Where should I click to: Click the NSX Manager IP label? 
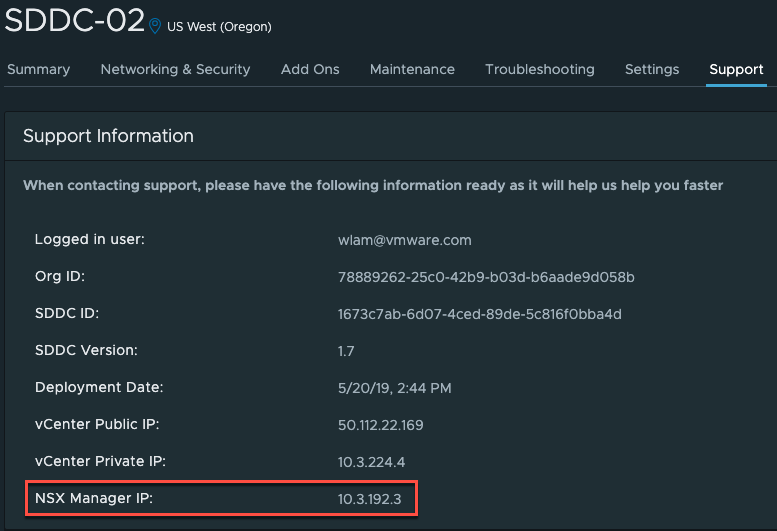(94, 498)
